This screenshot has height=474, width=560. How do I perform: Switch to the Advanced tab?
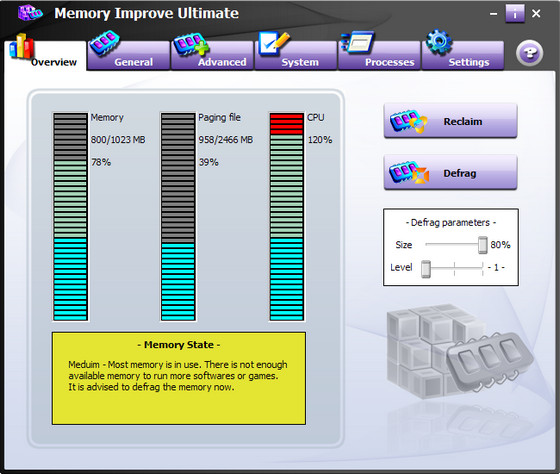(212, 56)
